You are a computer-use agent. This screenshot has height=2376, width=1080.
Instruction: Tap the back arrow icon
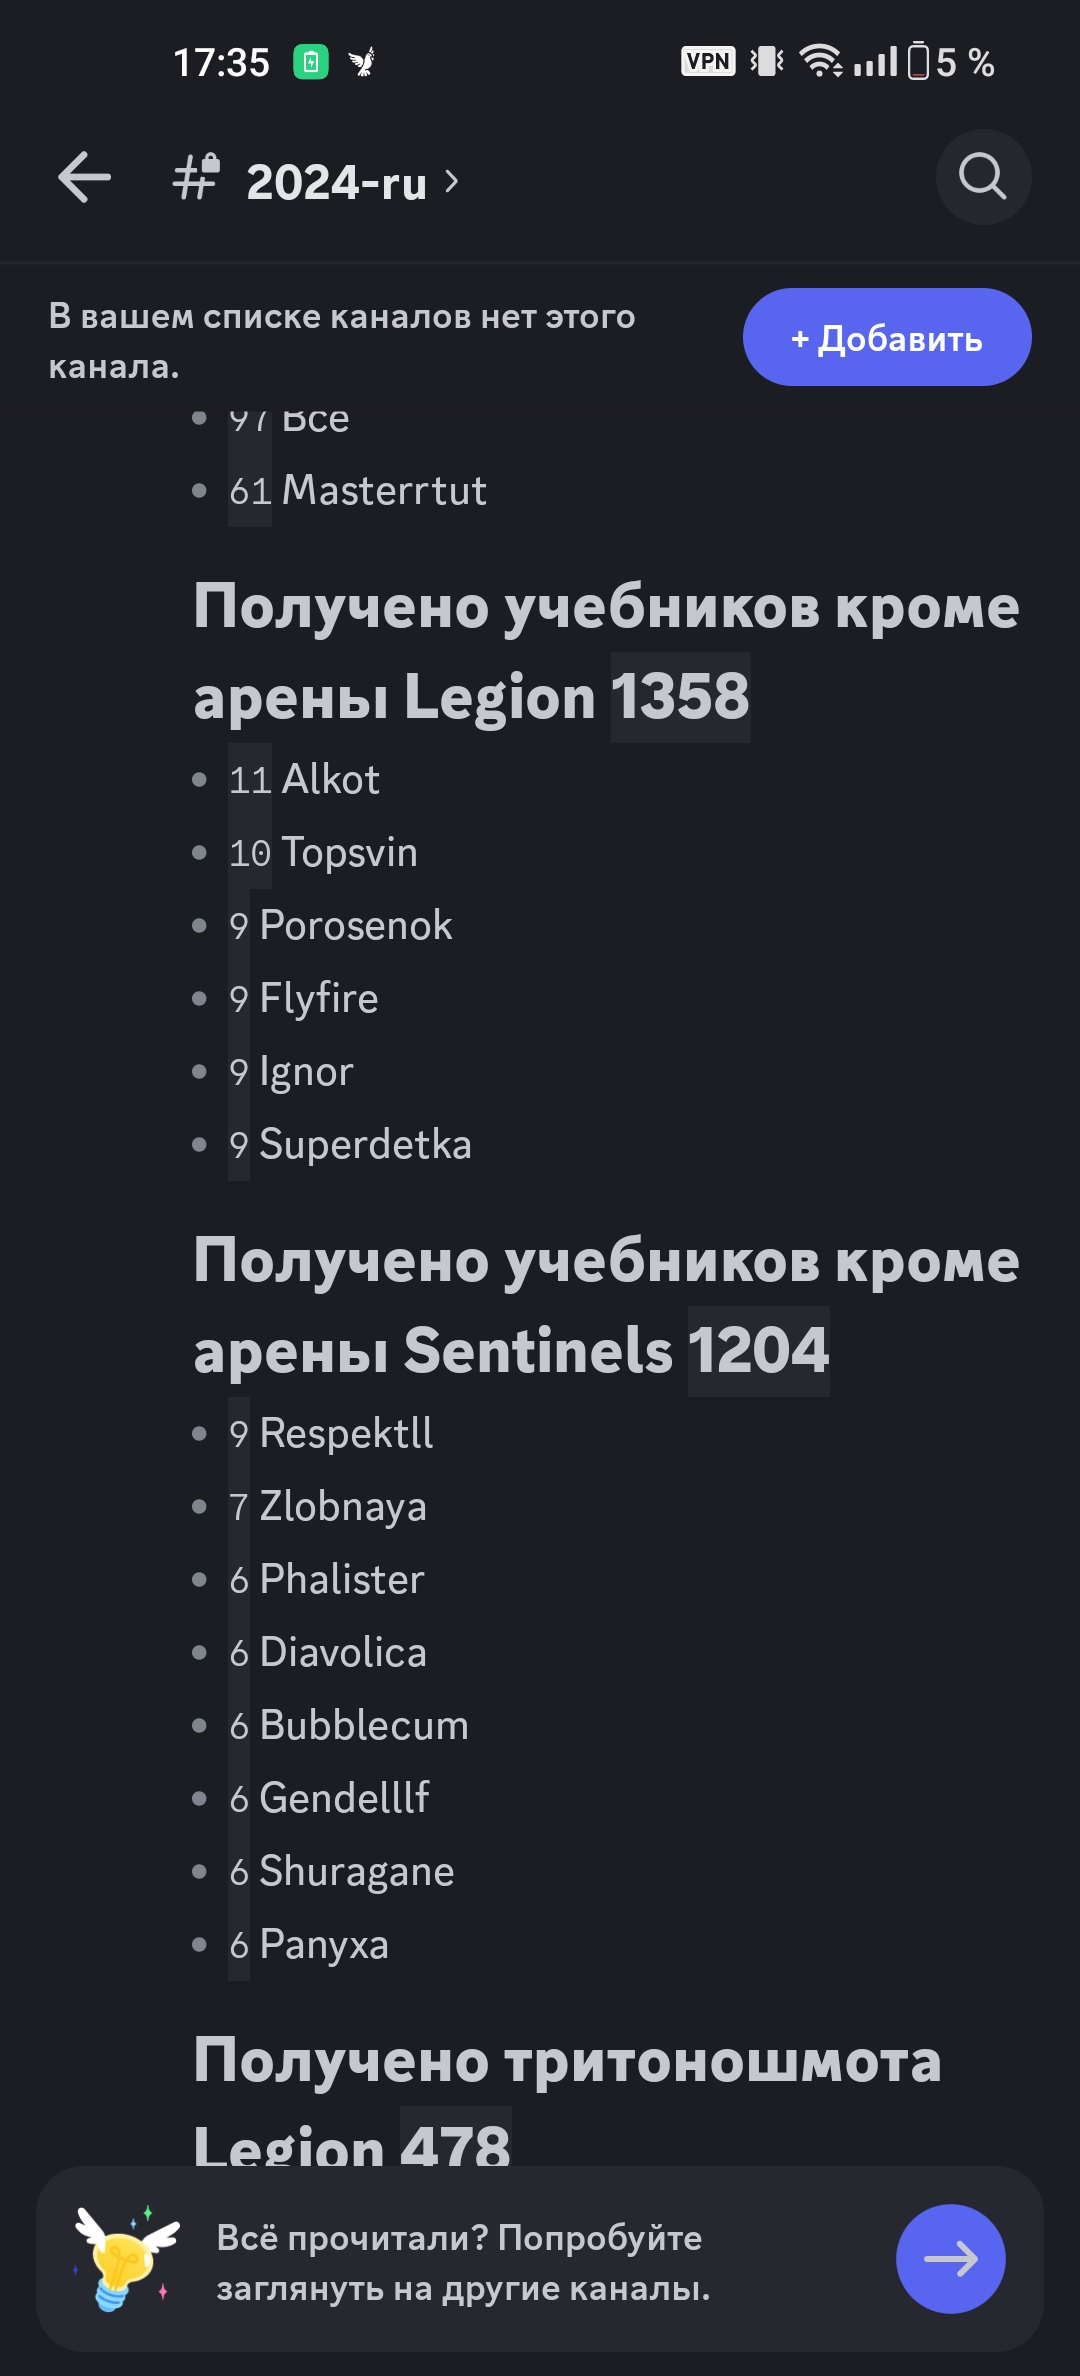(x=84, y=178)
